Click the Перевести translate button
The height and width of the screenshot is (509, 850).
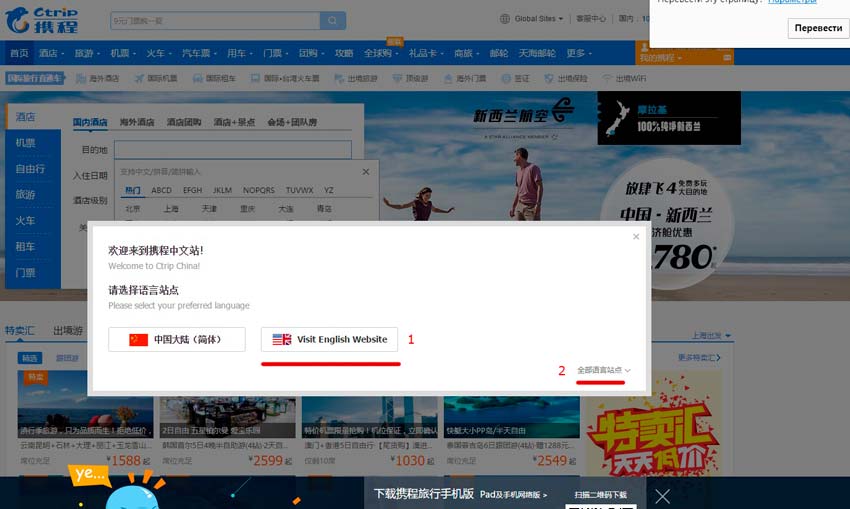tap(818, 28)
